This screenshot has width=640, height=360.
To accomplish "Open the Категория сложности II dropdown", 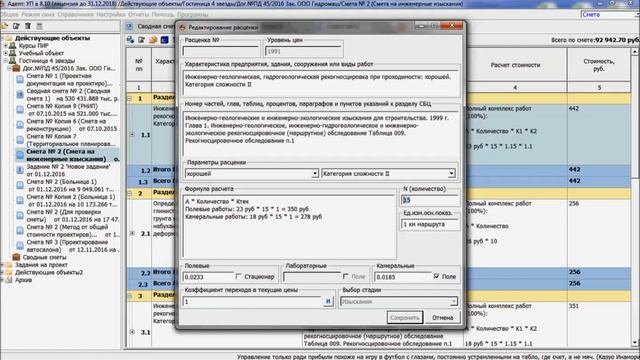I will (x=451, y=174).
